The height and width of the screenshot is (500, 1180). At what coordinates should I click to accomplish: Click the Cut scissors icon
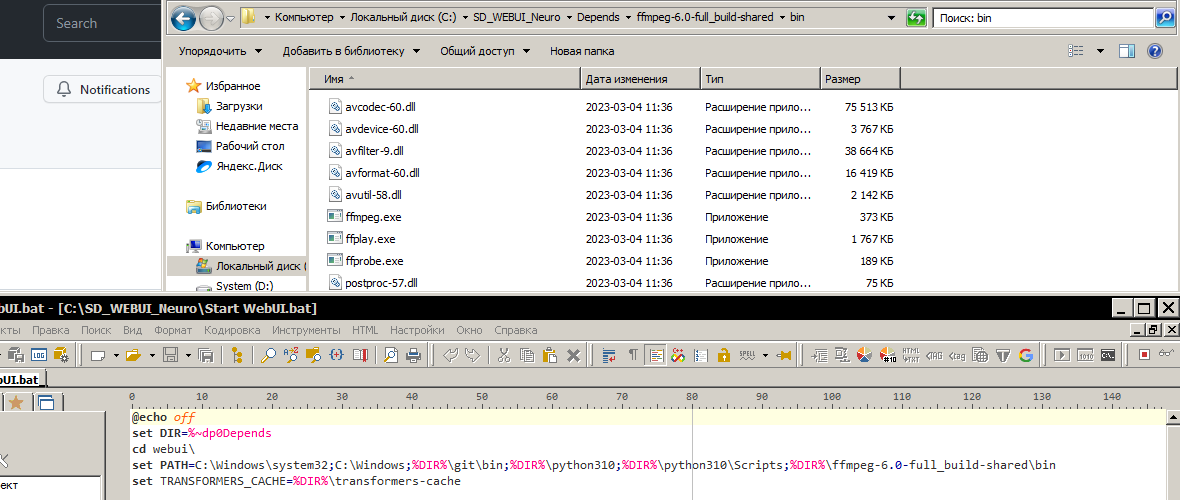pos(503,355)
